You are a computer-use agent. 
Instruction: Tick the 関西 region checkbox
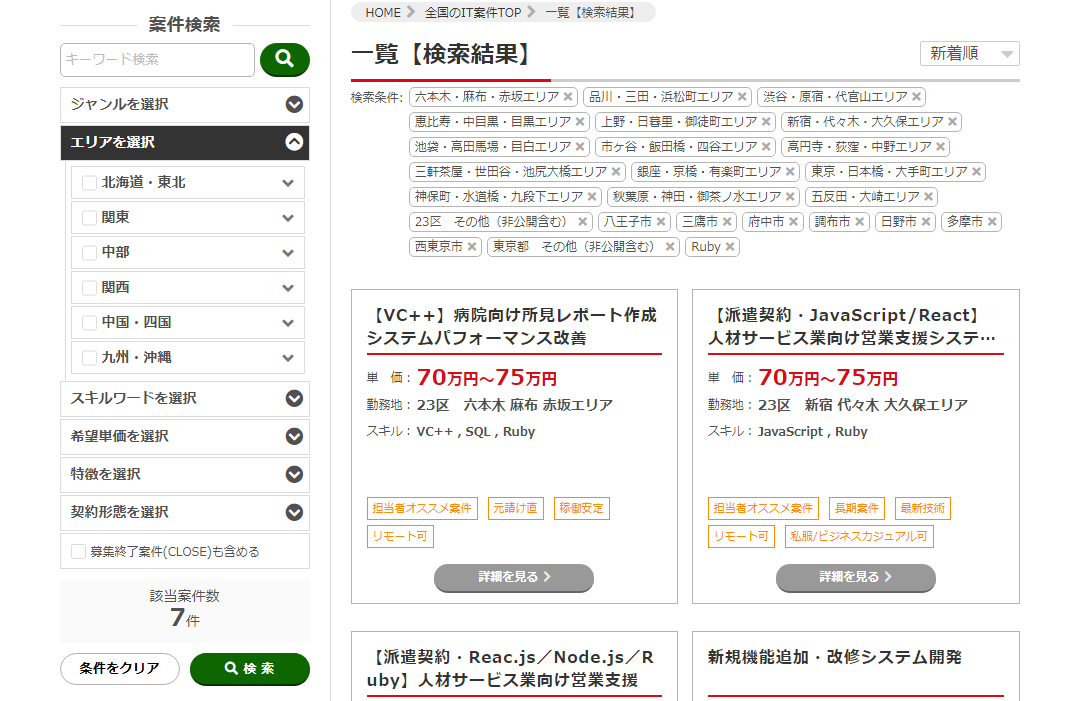pos(90,288)
